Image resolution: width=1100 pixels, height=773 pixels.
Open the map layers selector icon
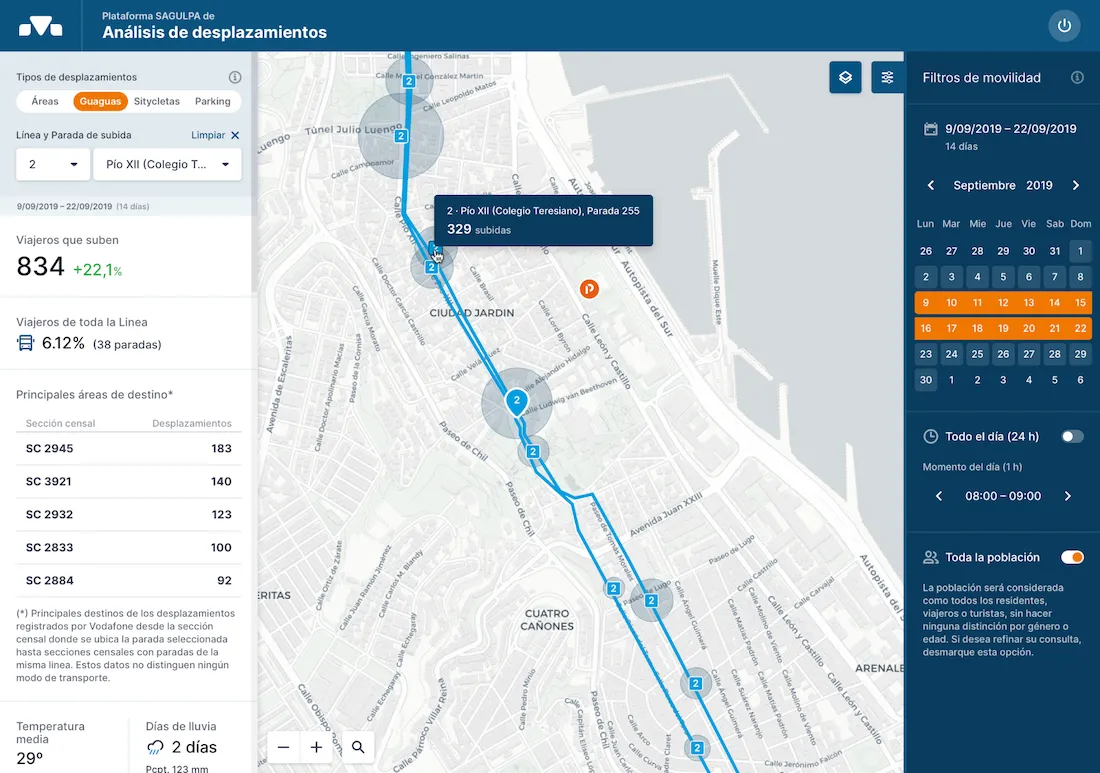click(845, 77)
